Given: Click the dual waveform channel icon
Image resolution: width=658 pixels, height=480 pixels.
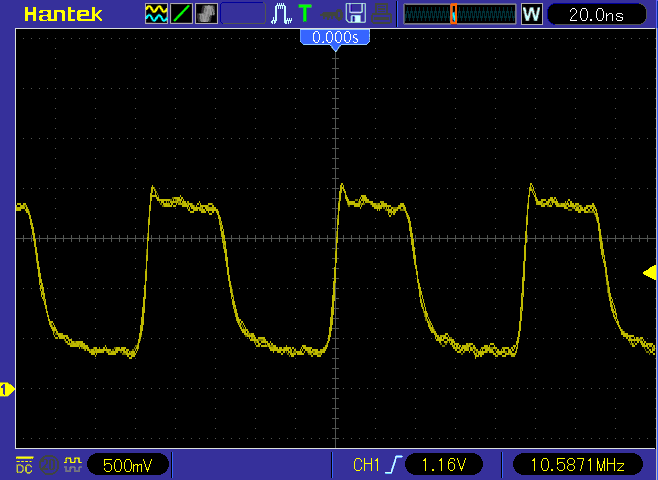Looking at the screenshot, I should coord(156,13).
